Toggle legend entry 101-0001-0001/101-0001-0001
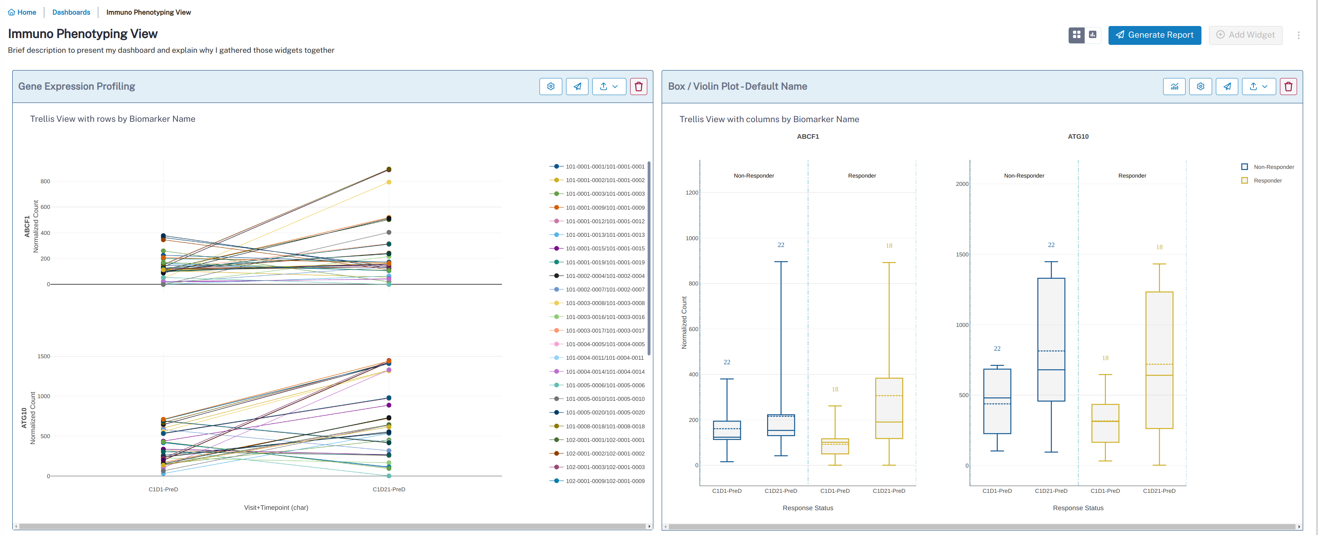Image resolution: width=1318 pixels, height=535 pixels. pos(604,167)
